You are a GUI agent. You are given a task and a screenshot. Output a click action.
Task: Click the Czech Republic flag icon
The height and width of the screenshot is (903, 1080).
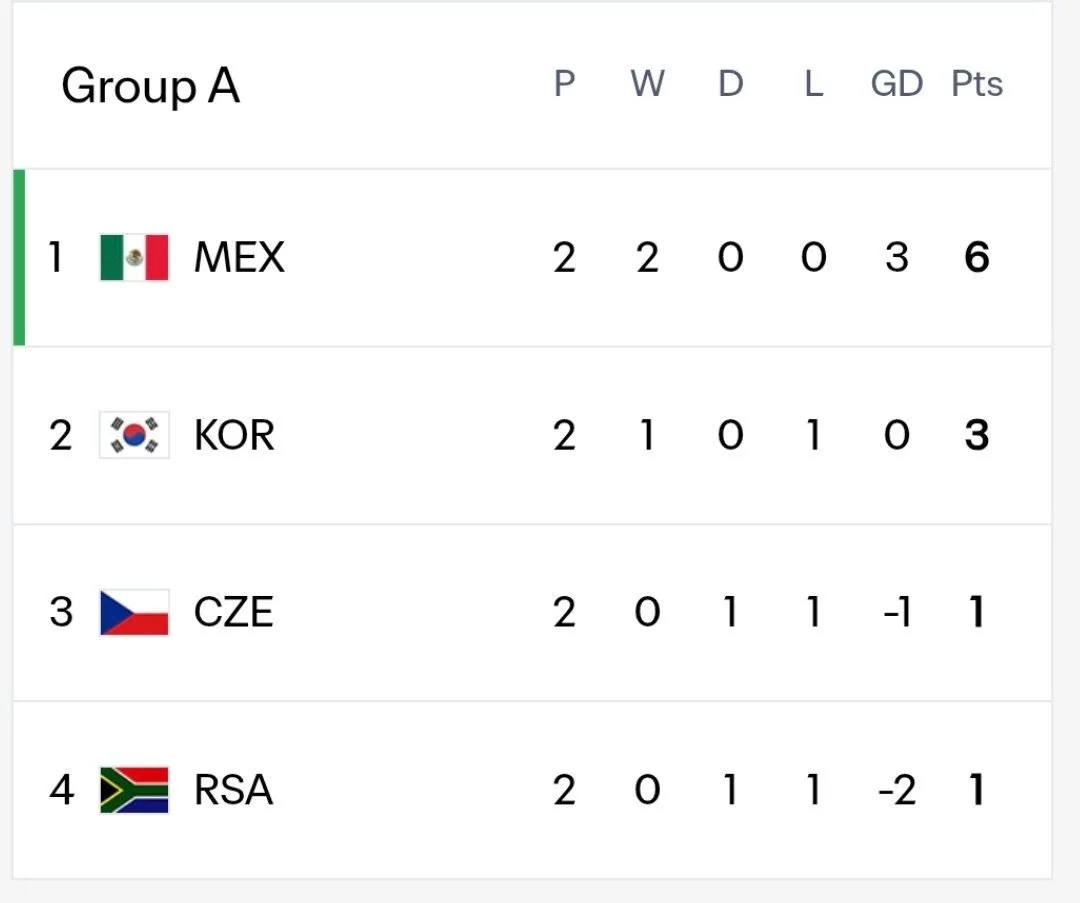pyautogui.click(x=134, y=612)
